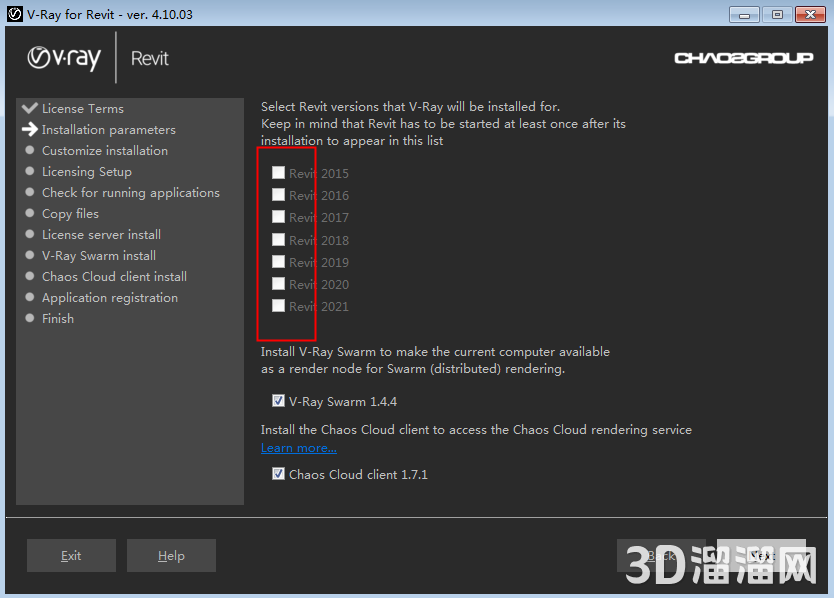The width and height of the screenshot is (834, 598).
Task: Click the checkmark icon beside License Terms
Action: coord(29,108)
